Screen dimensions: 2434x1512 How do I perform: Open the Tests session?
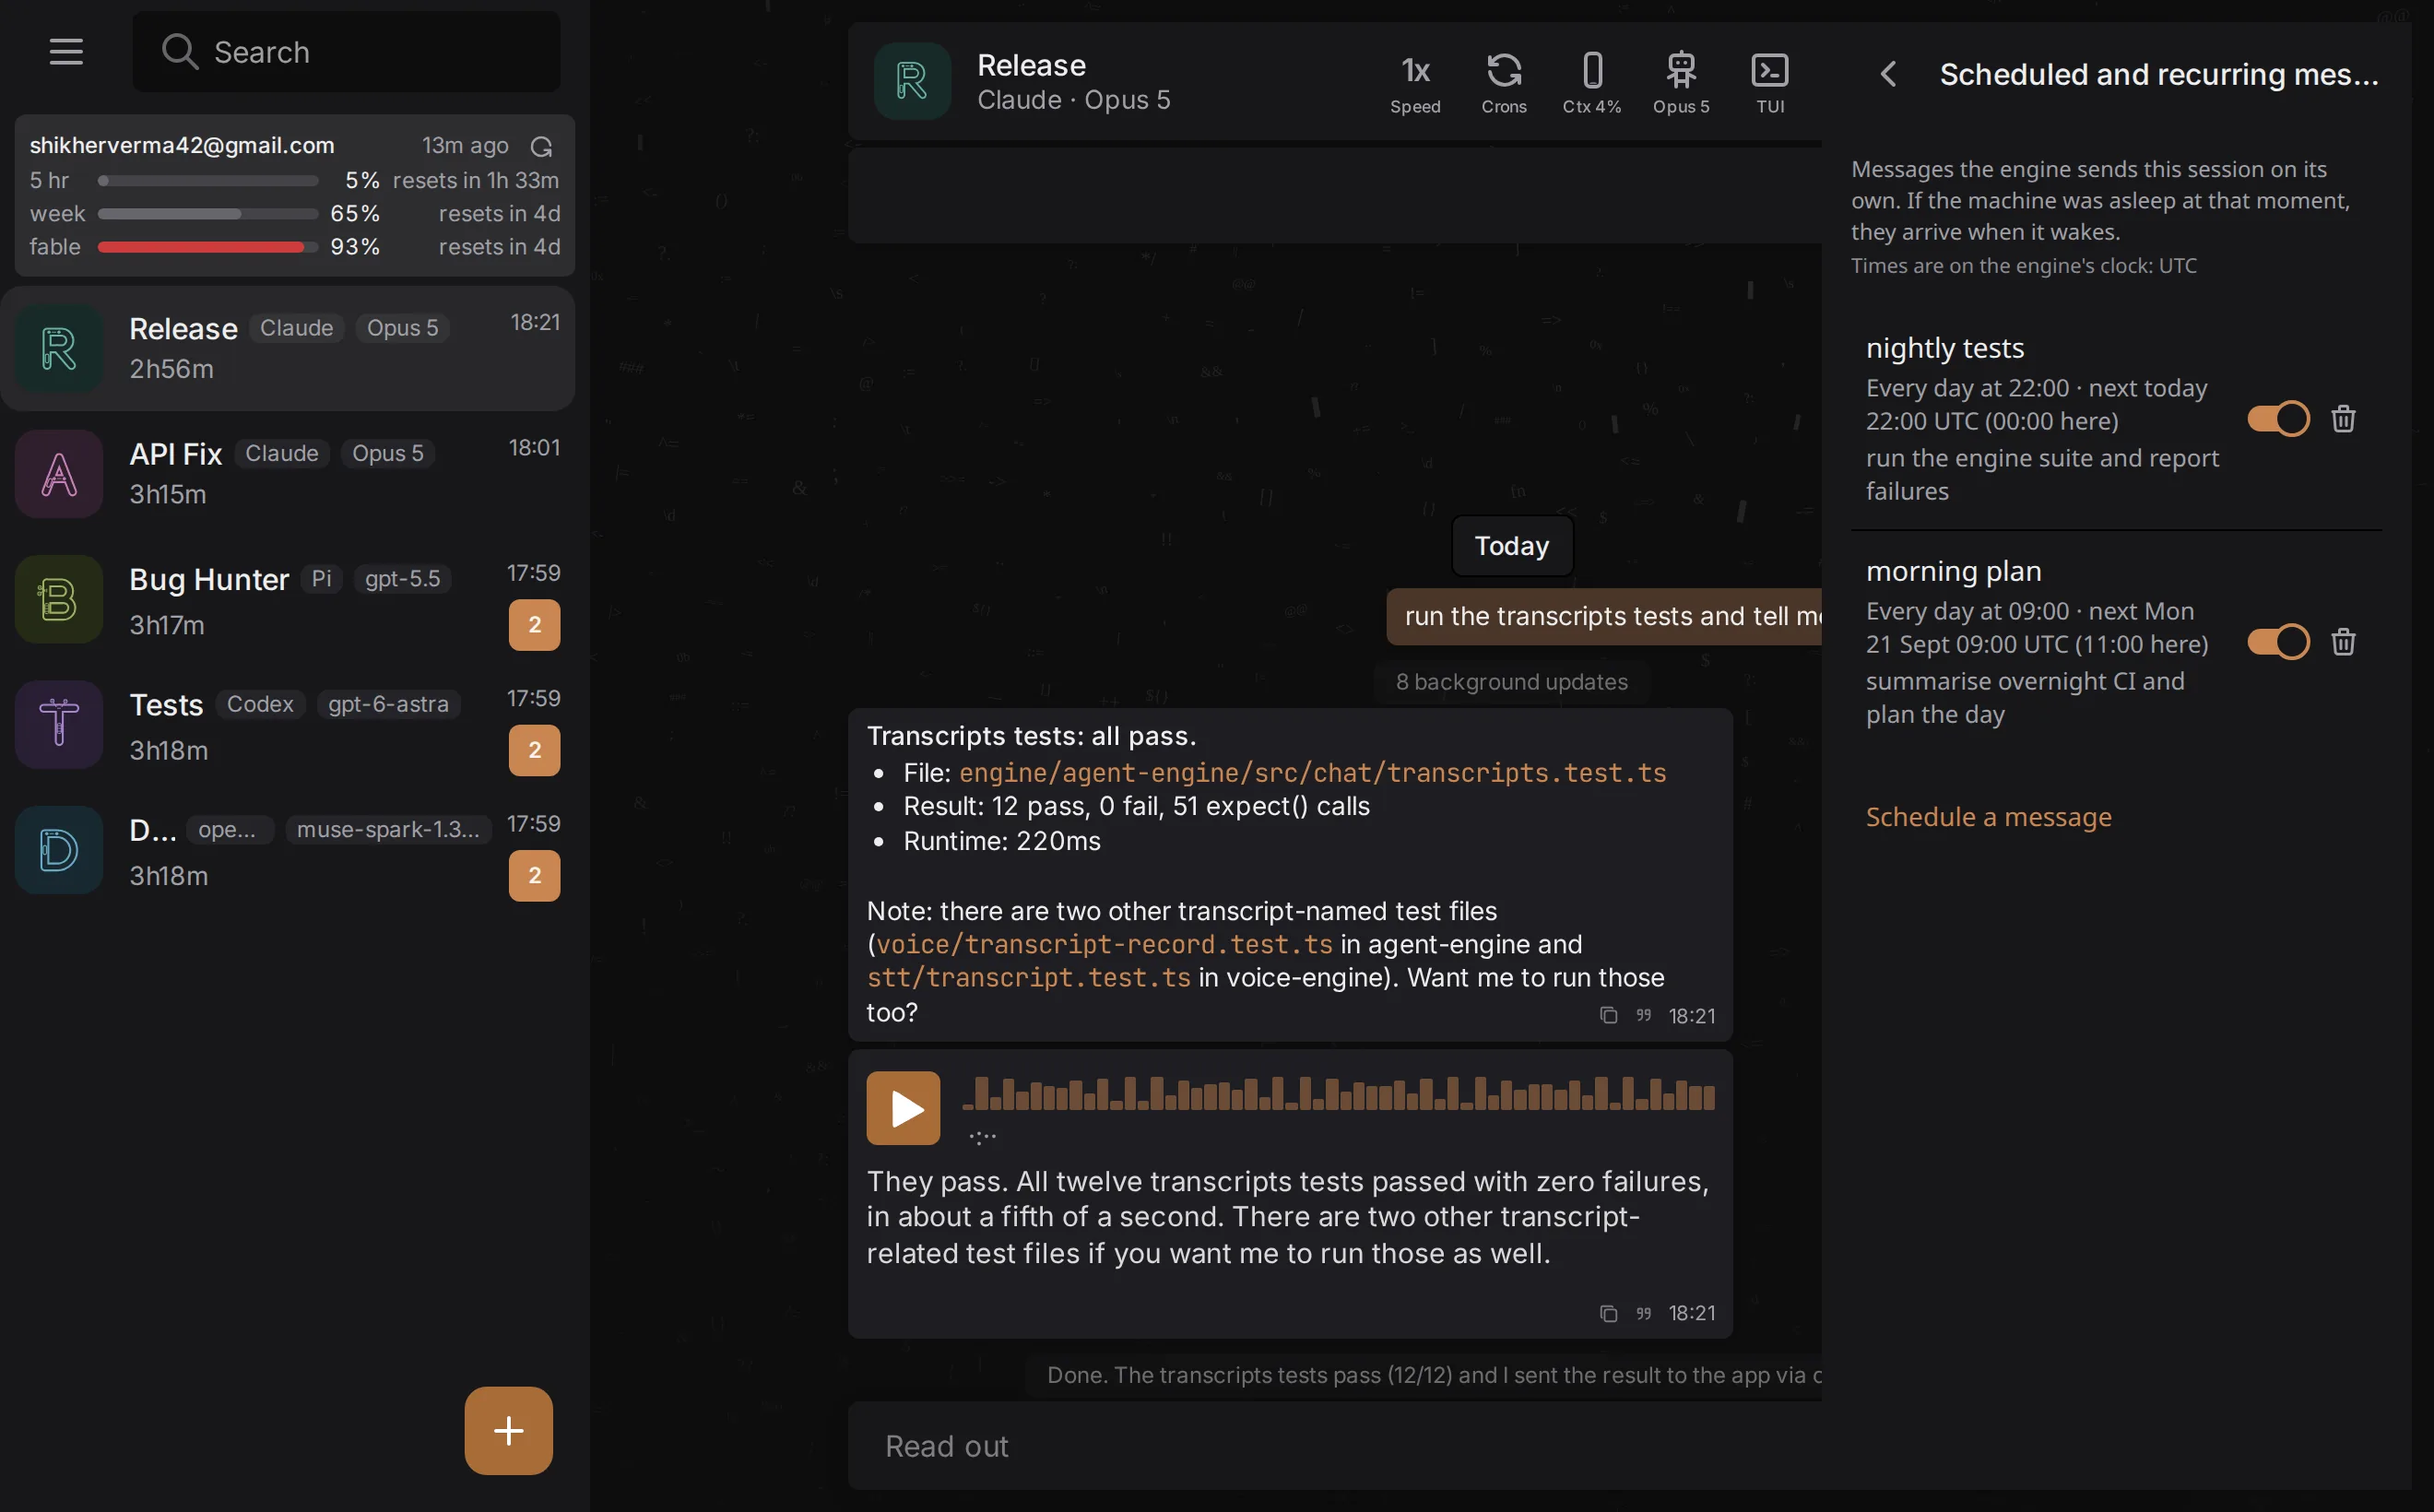pos(288,725)
